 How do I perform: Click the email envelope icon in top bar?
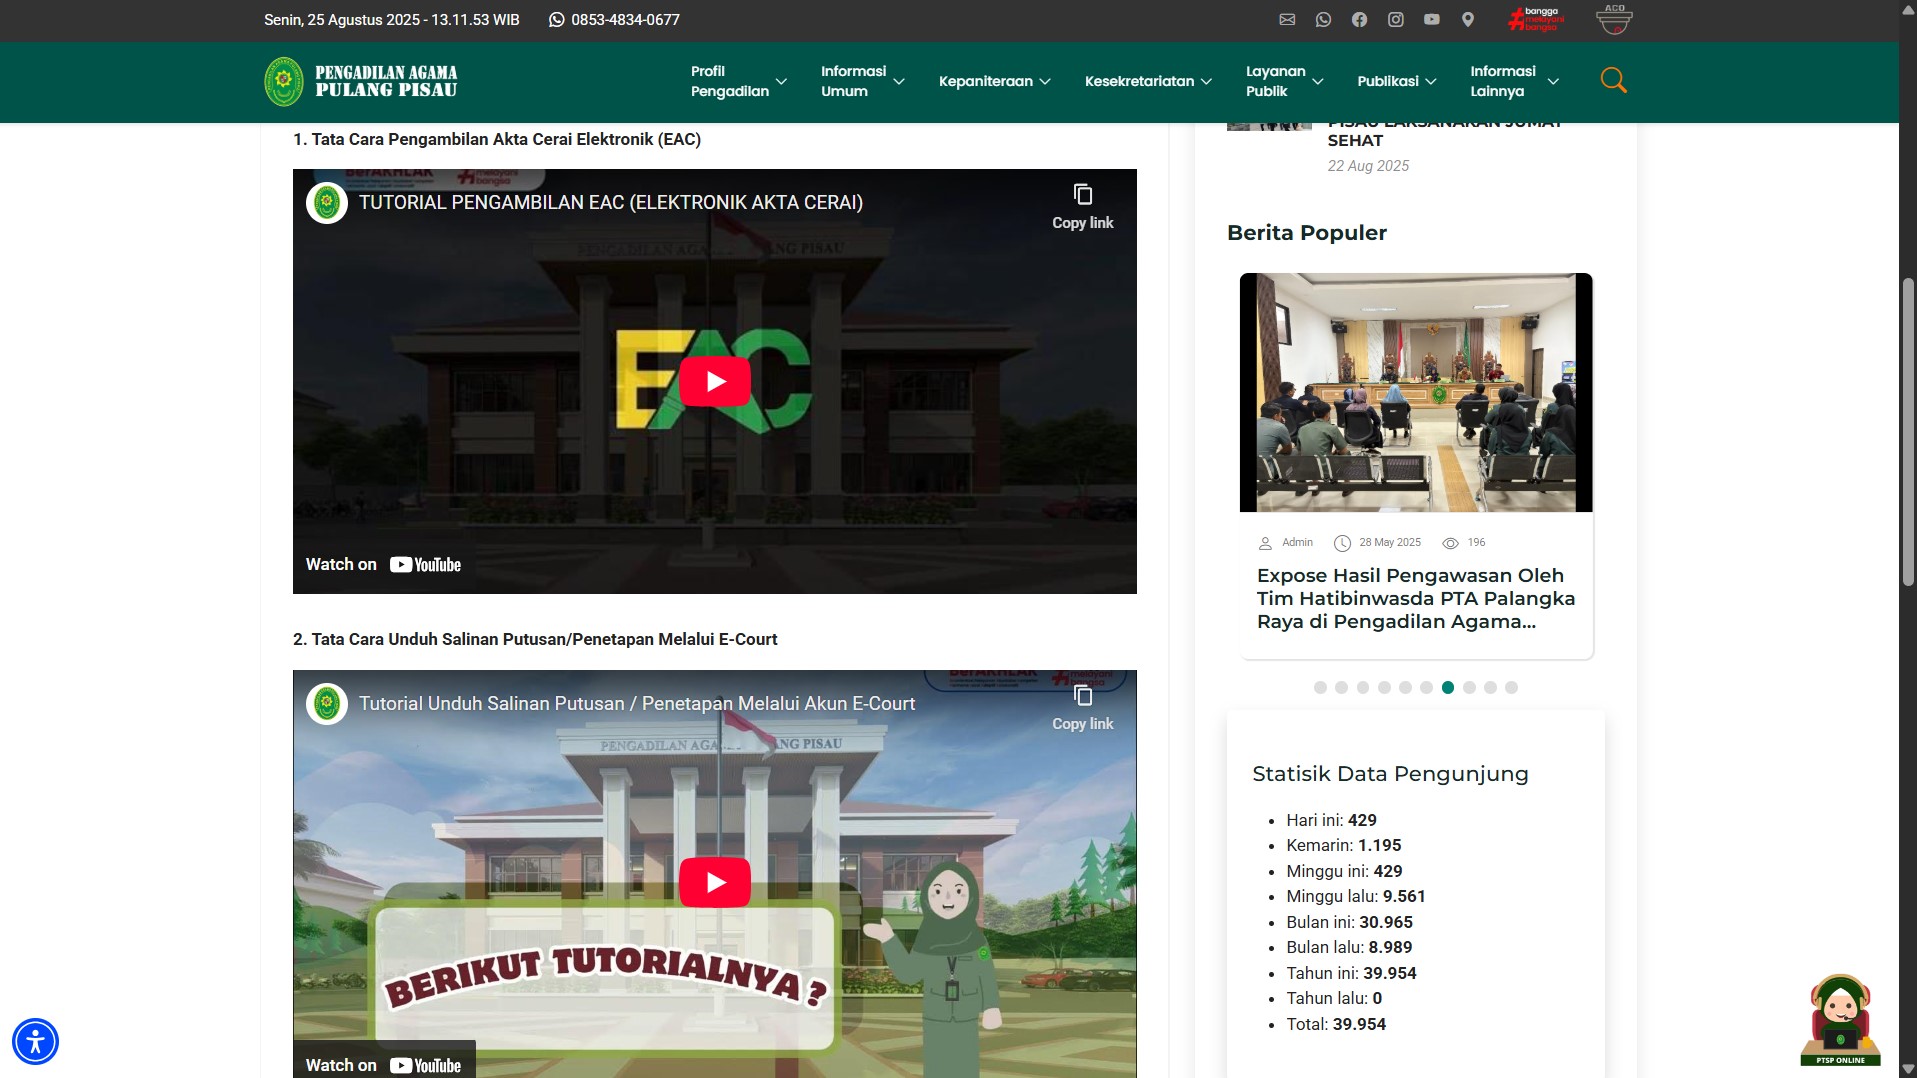point(1287,20)
